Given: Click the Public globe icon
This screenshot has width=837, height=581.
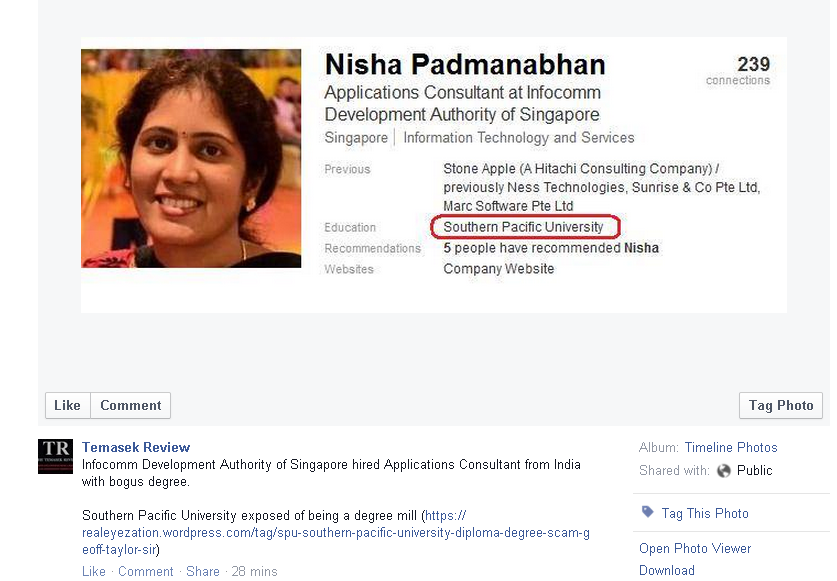Looking at the screenshot, I should click(x=724, y=470).
